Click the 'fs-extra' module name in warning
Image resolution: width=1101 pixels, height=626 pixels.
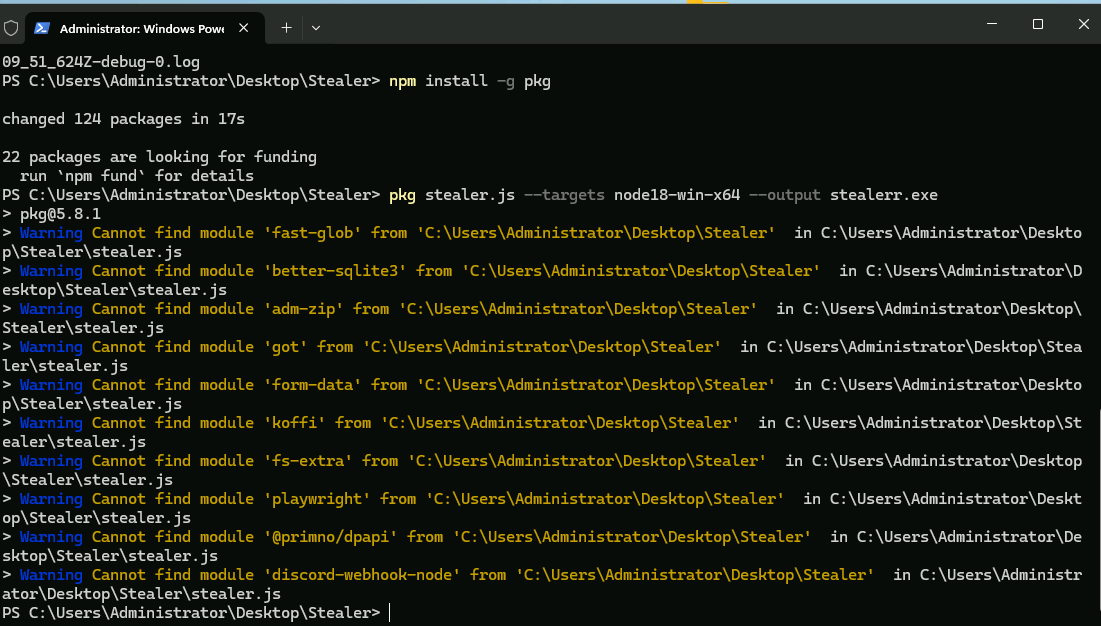[x=308, y=460]
